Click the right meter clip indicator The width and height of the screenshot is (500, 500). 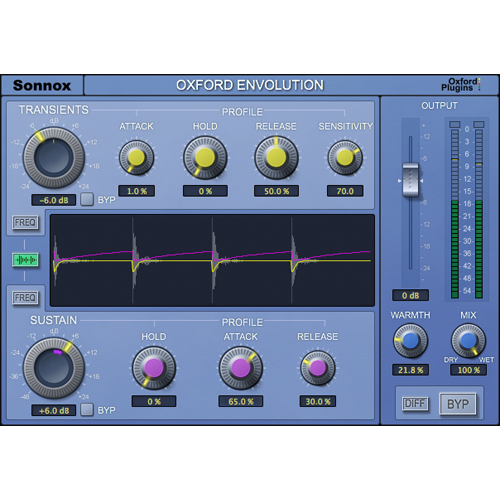coord(479,124)
